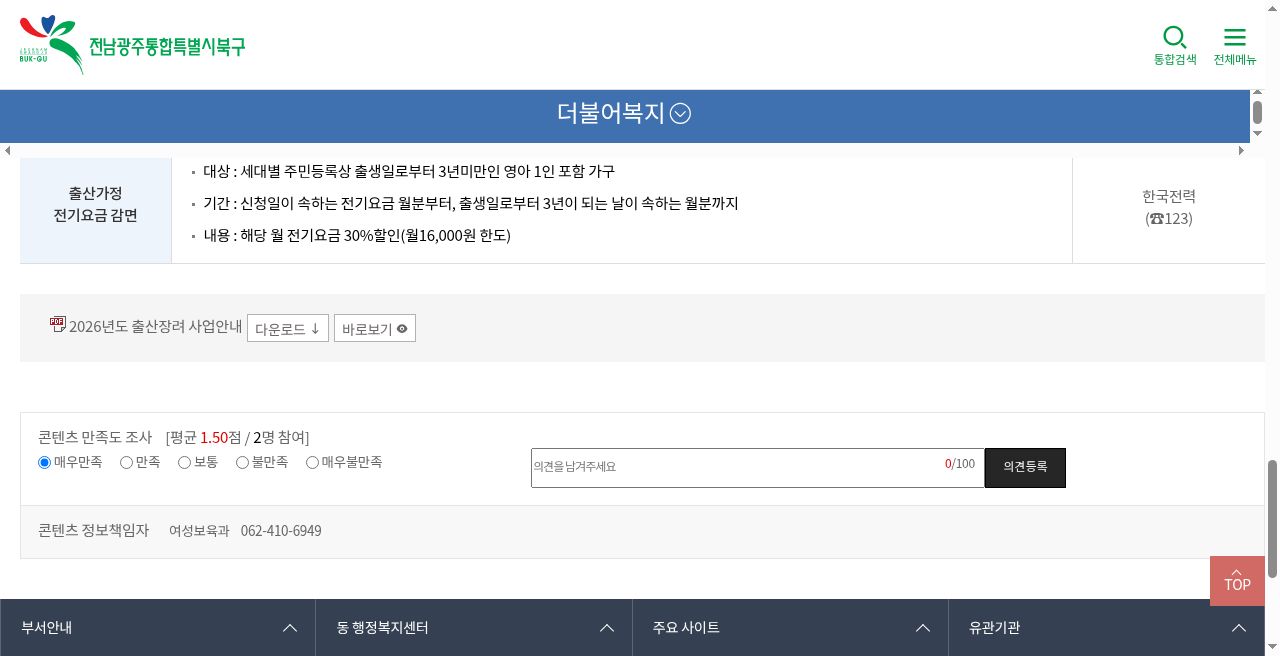Viewport: 1280px width, 656px height.
Task: Click the 062-410-6949 phone number
Action: pyautogui.click(x=281, y=531)
